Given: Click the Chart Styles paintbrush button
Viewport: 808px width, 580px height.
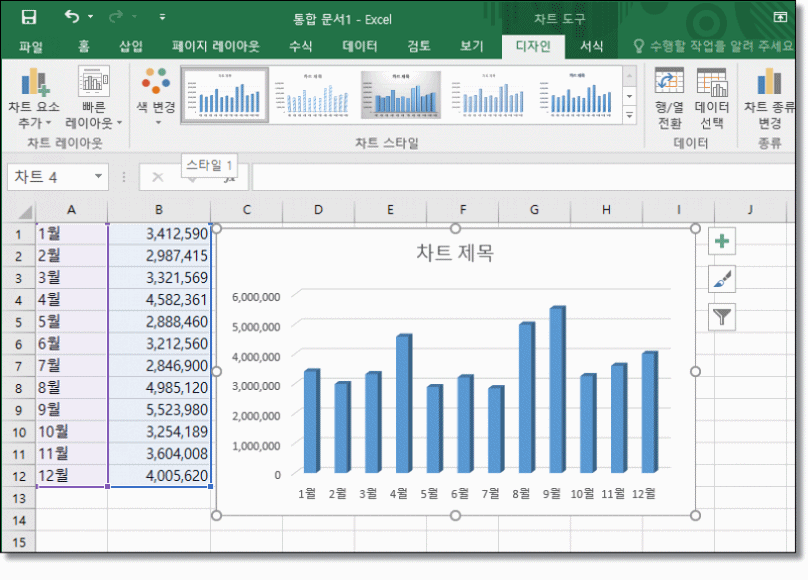Looking at the screenshot, I should click(721, 279).
